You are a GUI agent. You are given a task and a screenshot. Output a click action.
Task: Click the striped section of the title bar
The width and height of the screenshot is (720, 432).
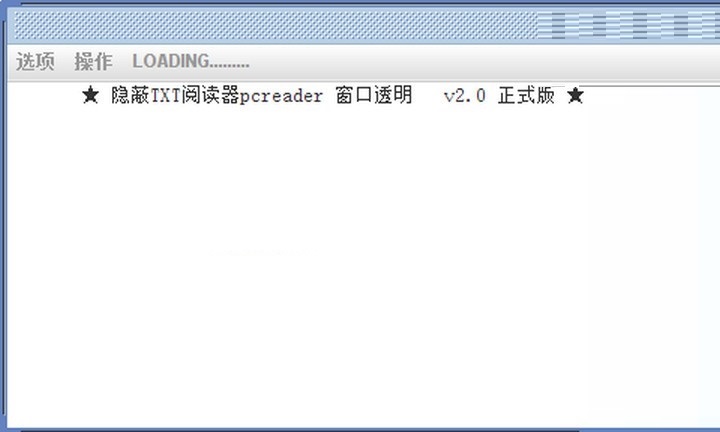pos(628,25)
